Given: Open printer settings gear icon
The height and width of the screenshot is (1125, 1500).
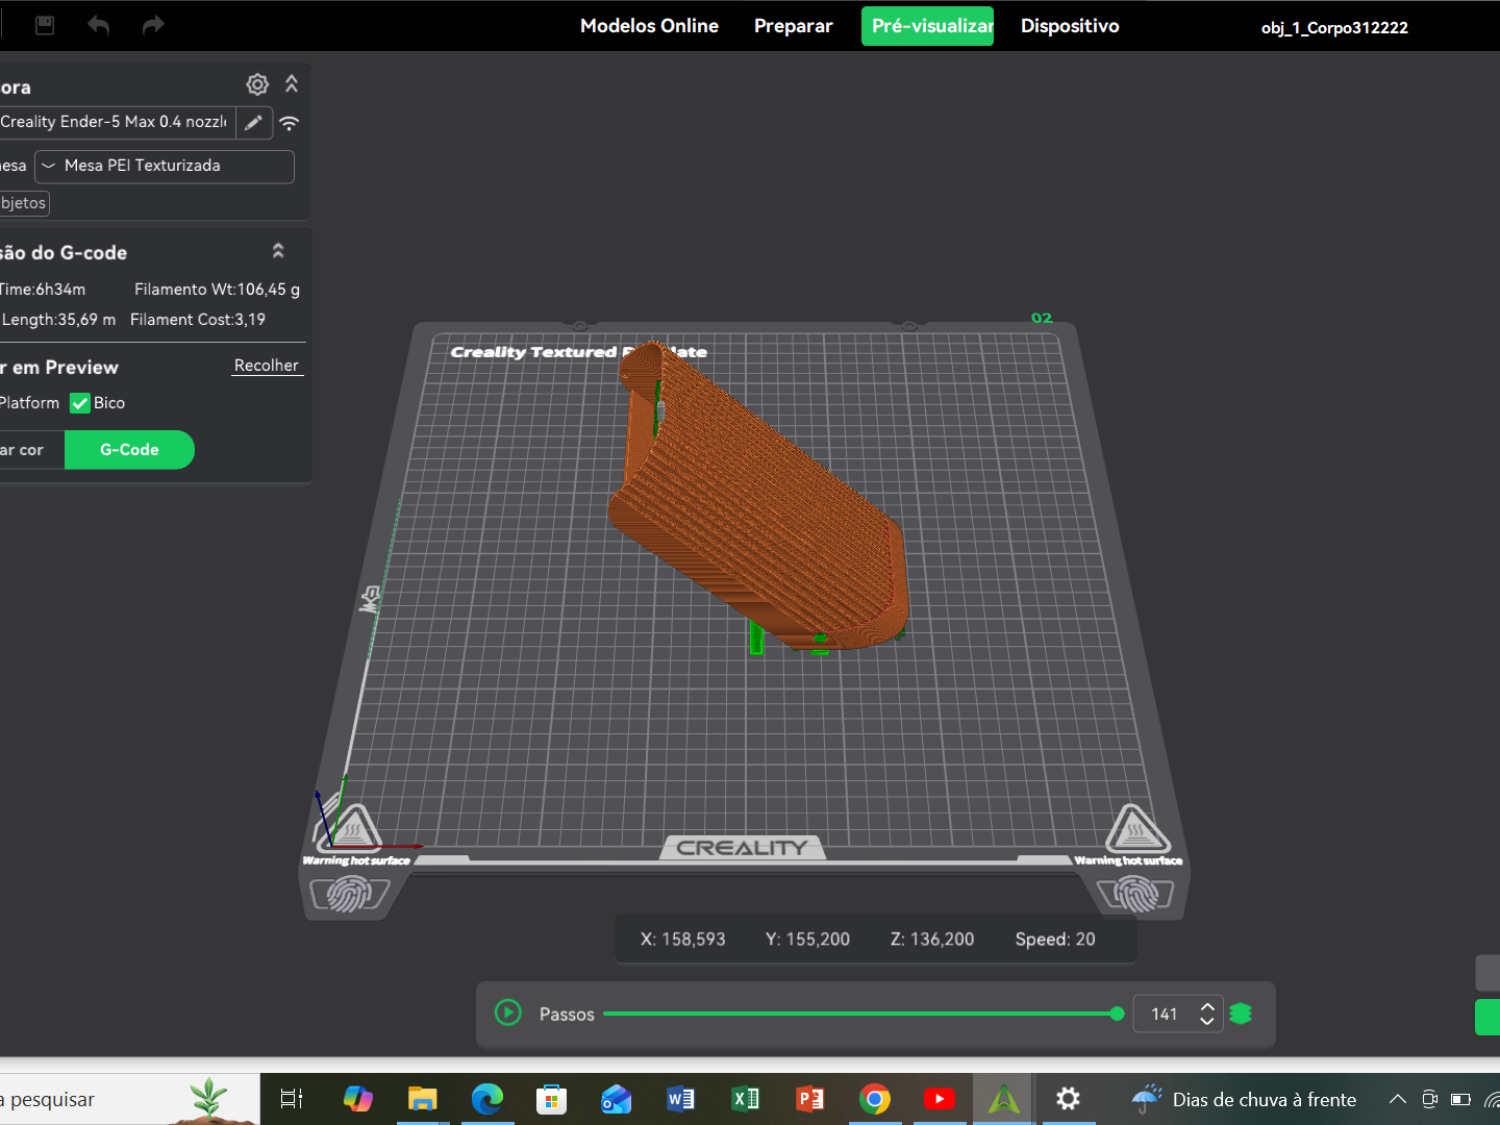Looking at the screenshot, I should [257, 85].
